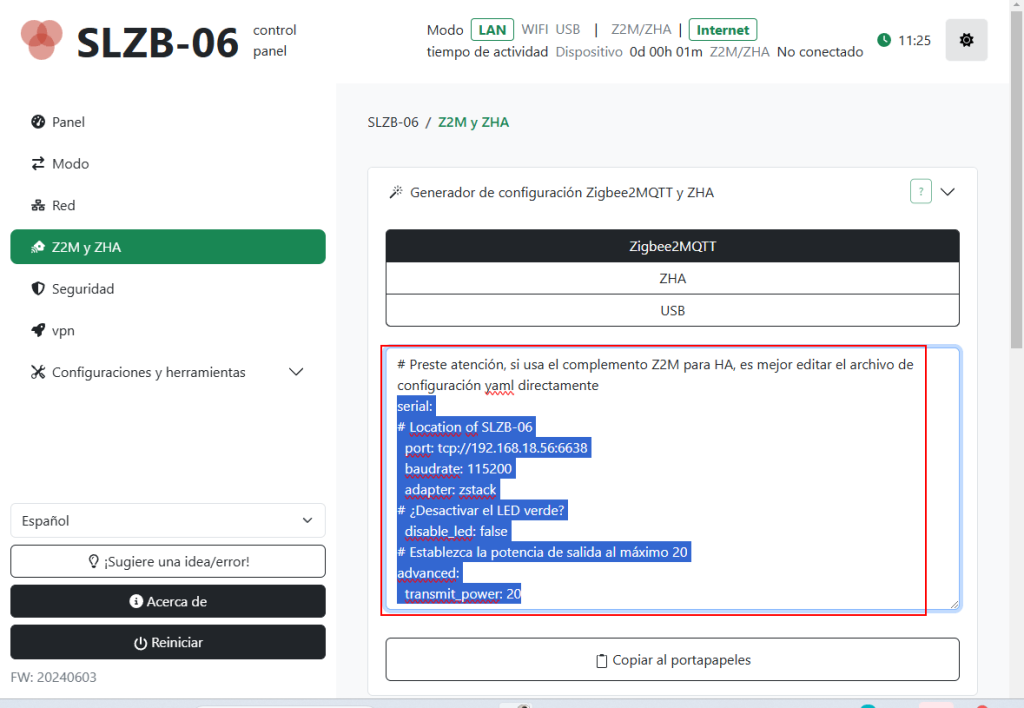This screenshot has height=708, width=1024.
Task: Switch to the USB configuration tab
Action: 672,310
